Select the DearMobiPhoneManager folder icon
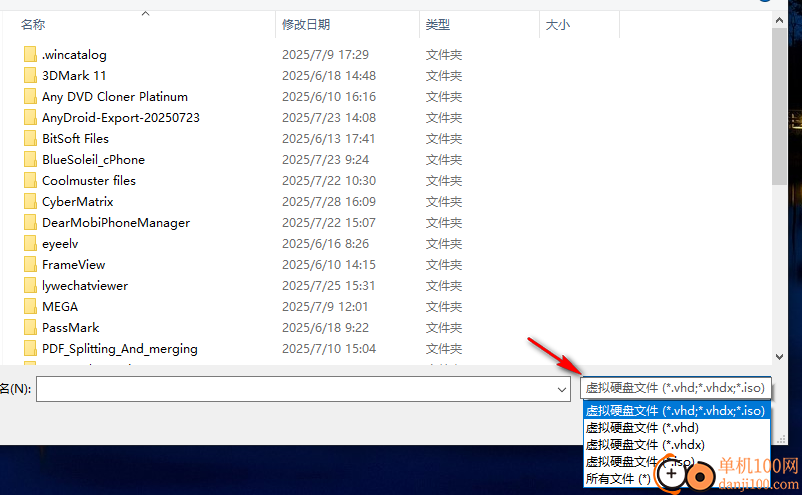This screenshot has height=495, width=802. [x=30, y=222]
